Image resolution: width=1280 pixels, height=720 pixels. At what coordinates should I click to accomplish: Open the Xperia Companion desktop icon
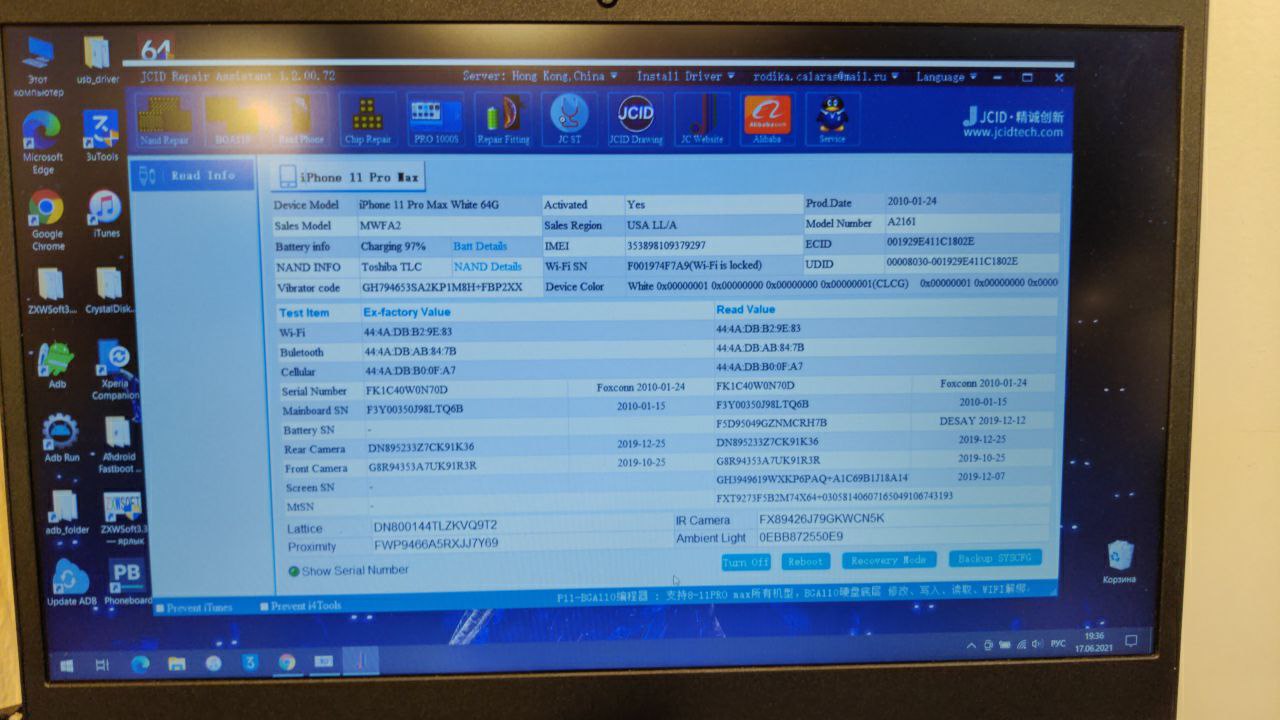[113, 371]
